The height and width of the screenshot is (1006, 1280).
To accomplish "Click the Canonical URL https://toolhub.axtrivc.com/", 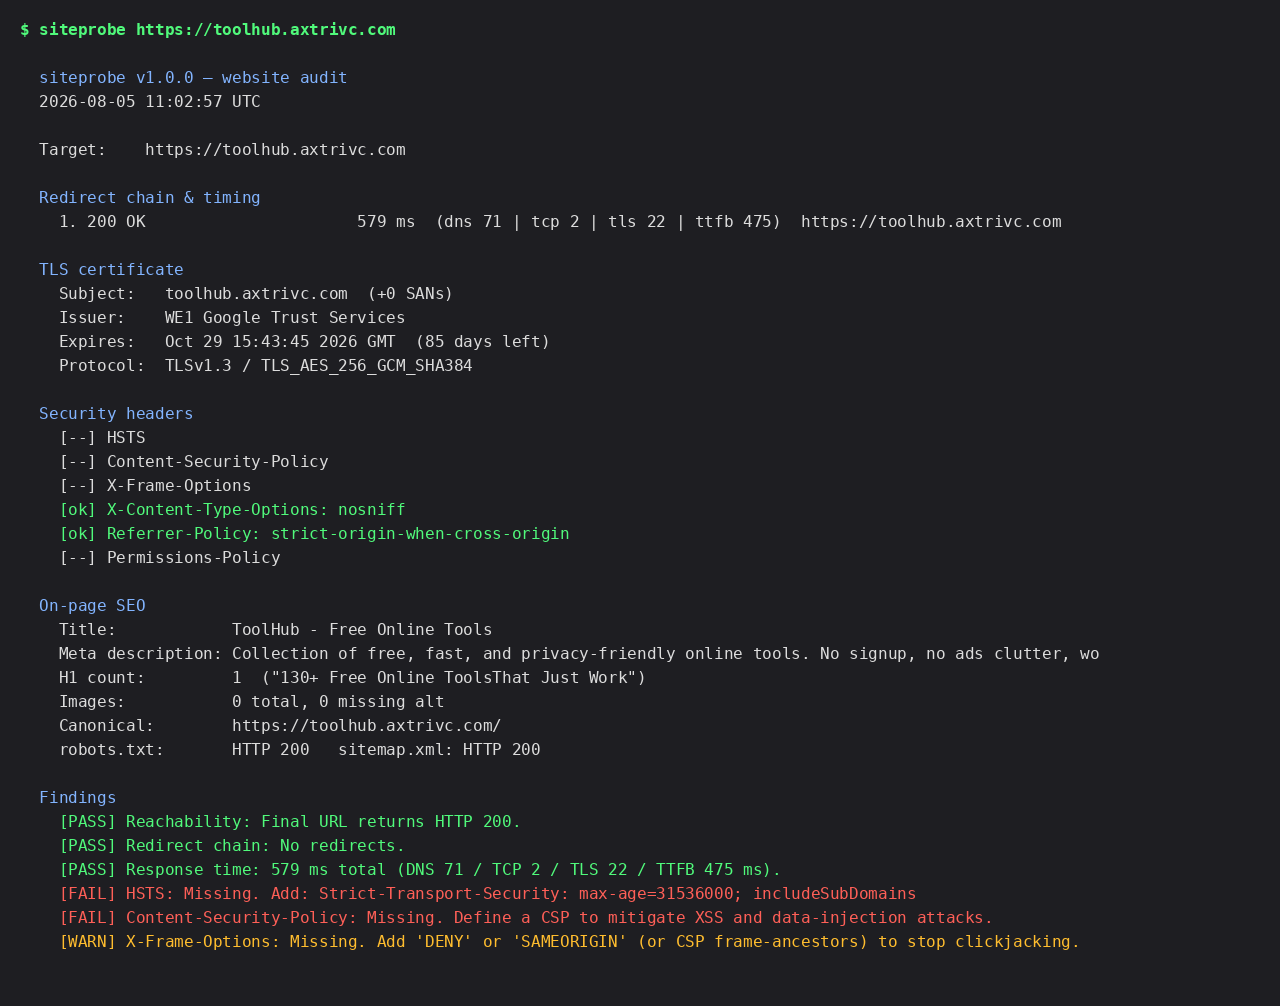I will (x=367, y=726).
